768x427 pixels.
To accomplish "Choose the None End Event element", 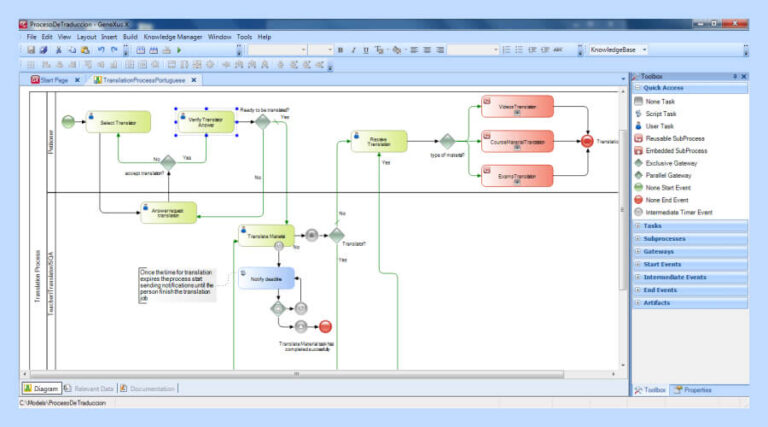I will [667, 199].
